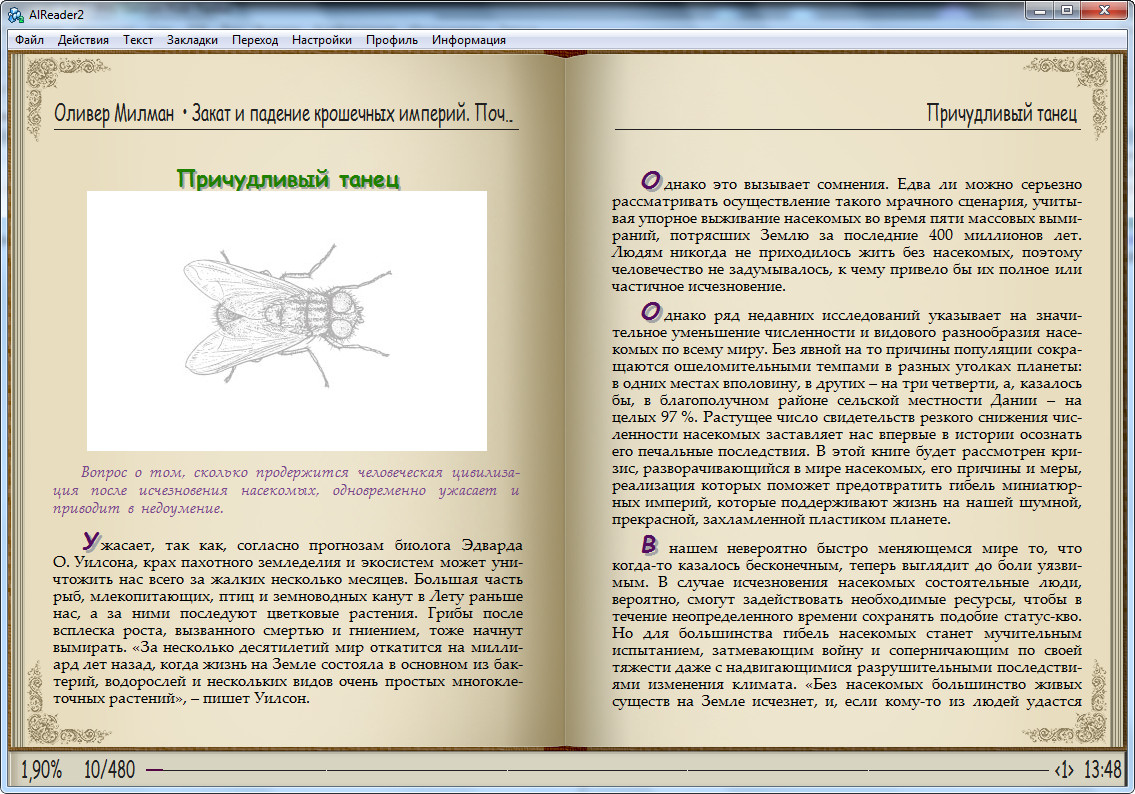This screenshot has height=794, width=1135.
Task: Click the right page header Причудливый танец
Action: coord(1002,114)
